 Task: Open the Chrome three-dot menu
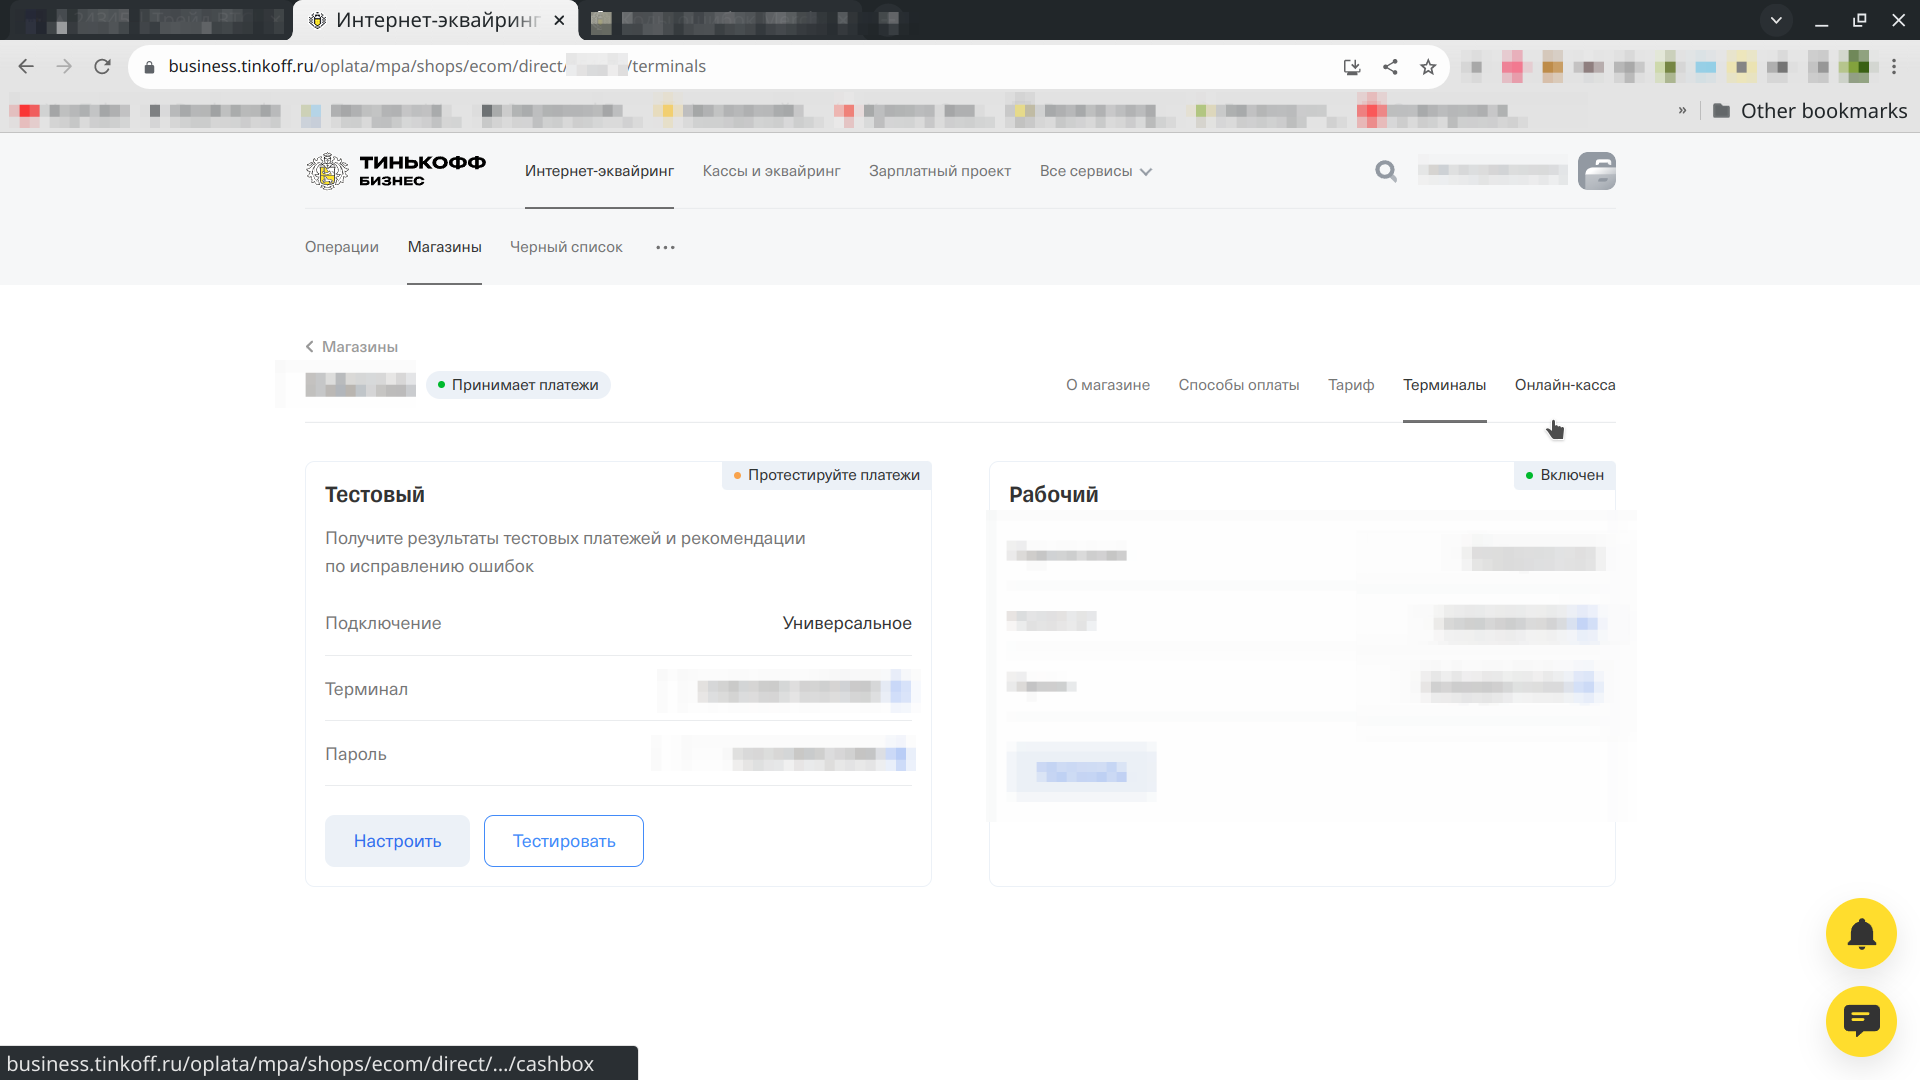tap(1894, 67)
